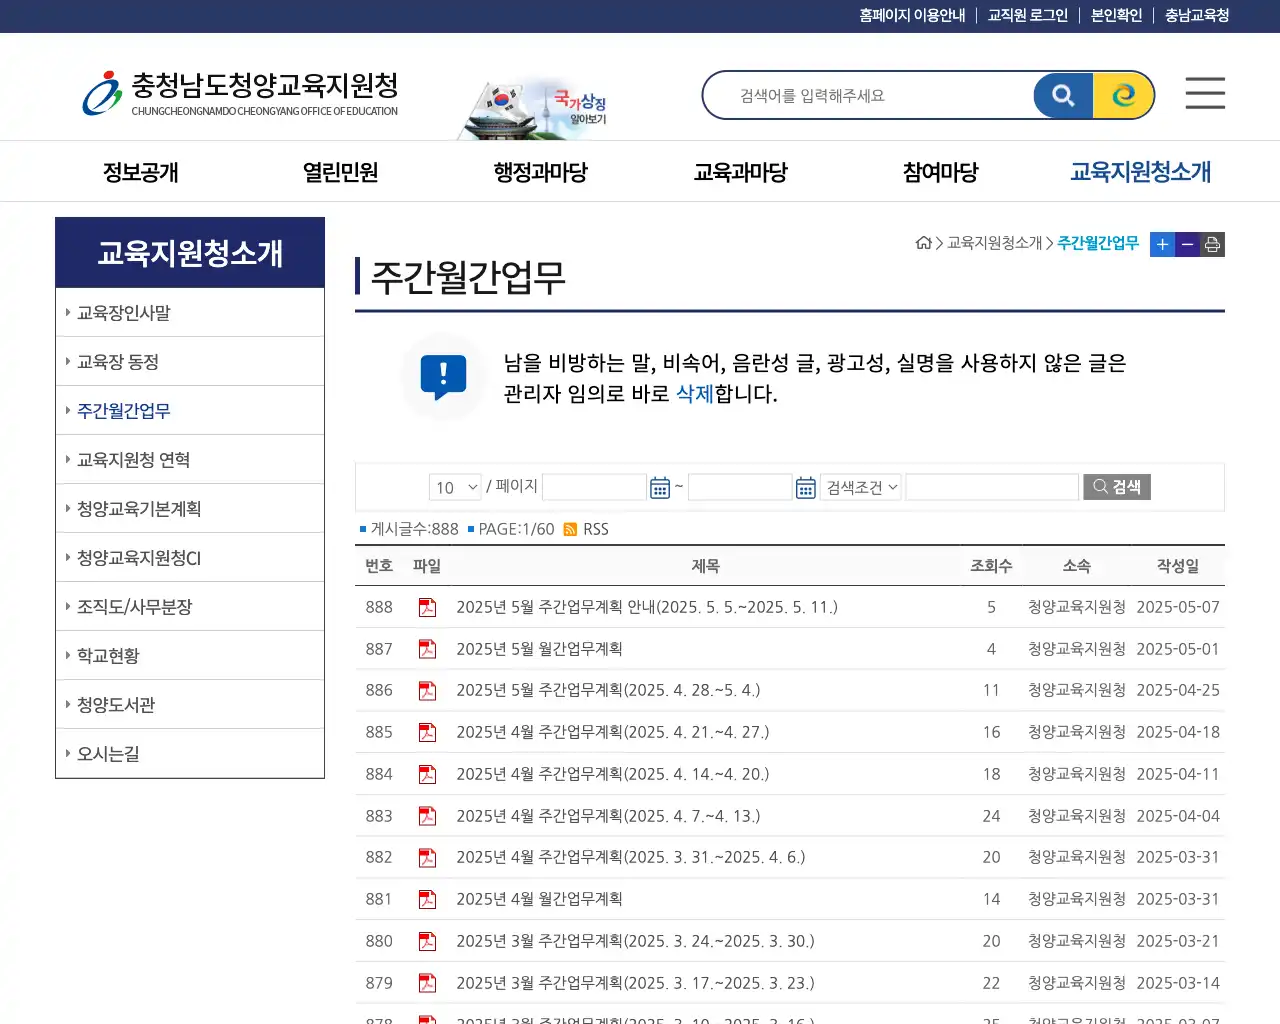Image resolution: width=1280 pixels, height=1024 pixels.
Task: Open 교육과마당 main menu
Action: pyautogui.click(x=740, y=172)
